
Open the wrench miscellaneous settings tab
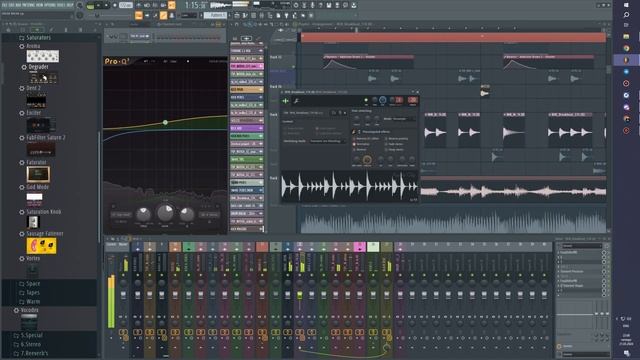pyautogui.click(x=297, y=101)
